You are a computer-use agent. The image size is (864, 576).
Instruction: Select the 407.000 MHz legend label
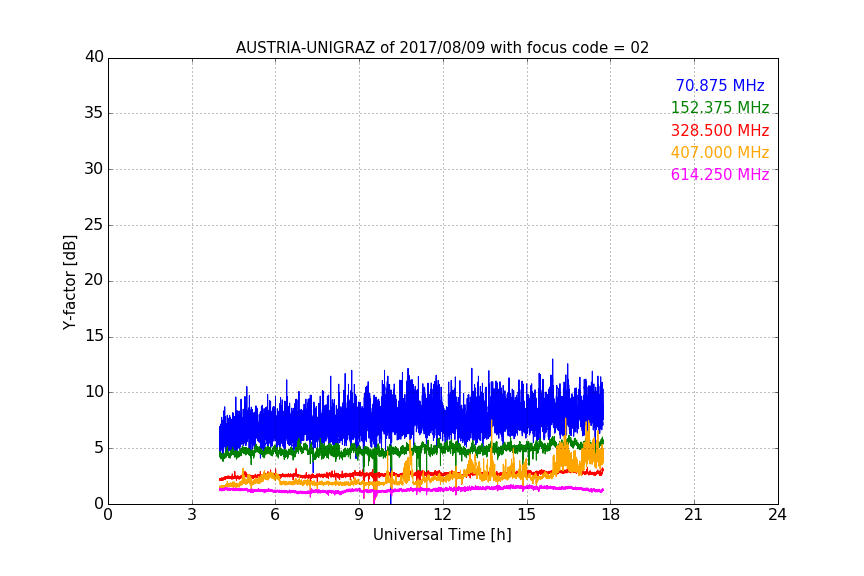tap(720, 152)
